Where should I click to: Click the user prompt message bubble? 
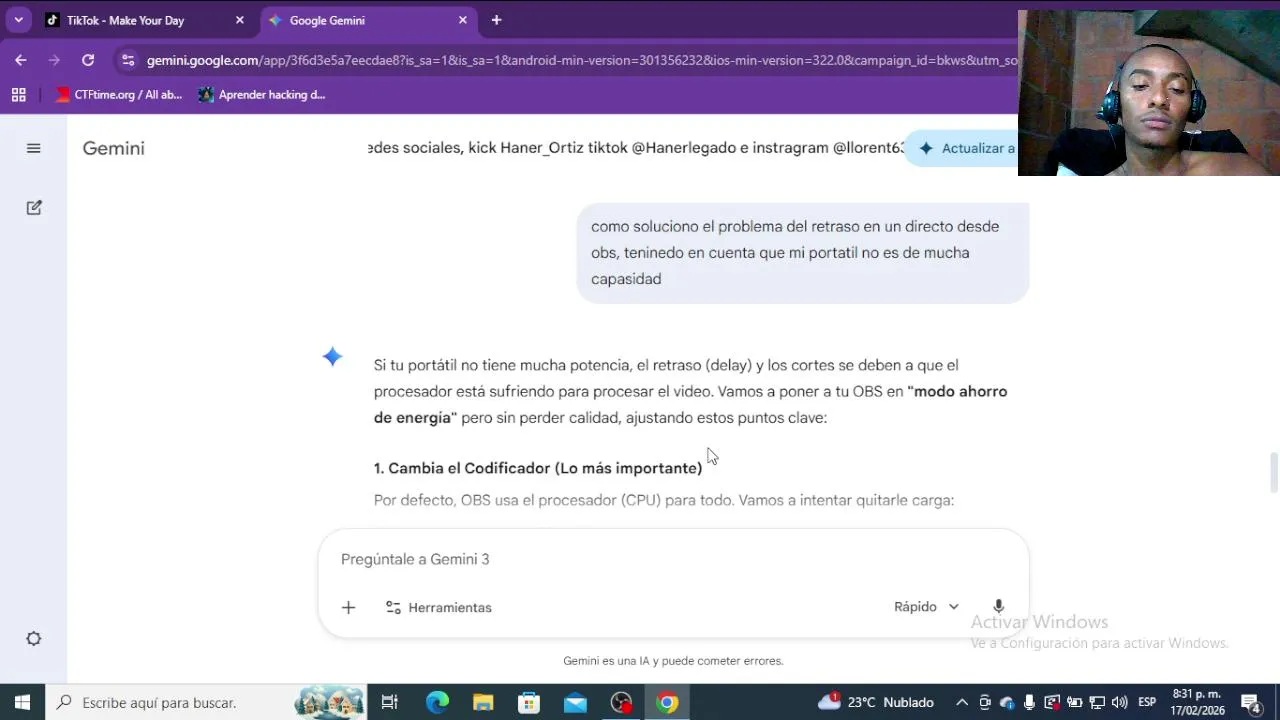click(x=802, y=253)
